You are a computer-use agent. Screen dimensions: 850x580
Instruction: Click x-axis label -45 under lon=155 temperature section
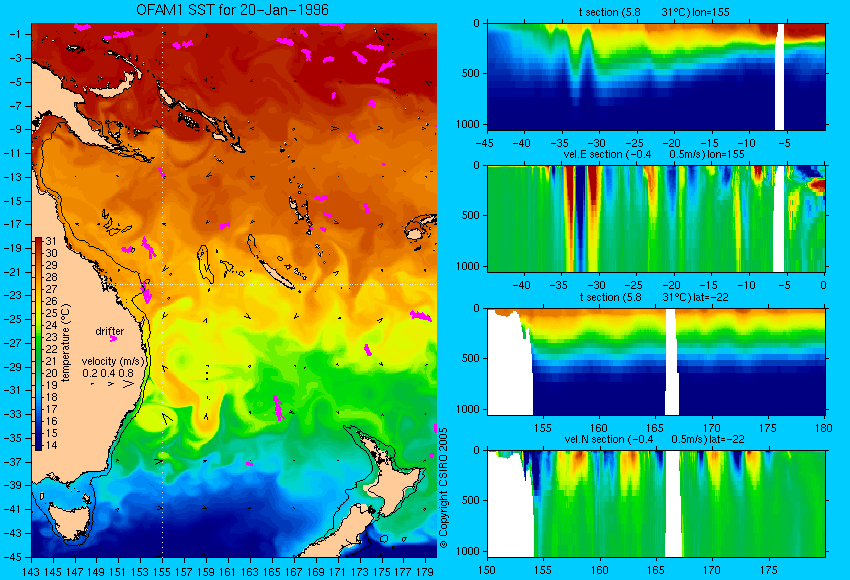click(x=485, y=143)
